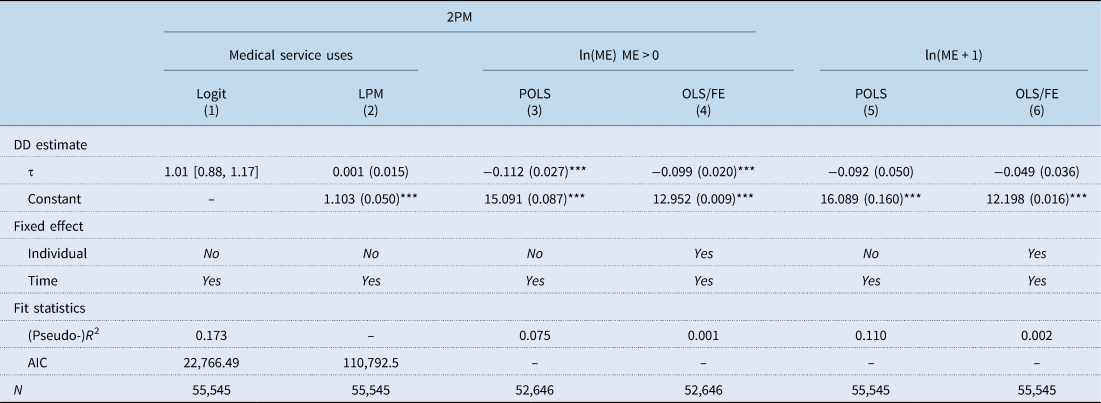Select the Medical service uses header
Image resolution: width=1101 pixels, height=403 pixels.
(291, 54)
